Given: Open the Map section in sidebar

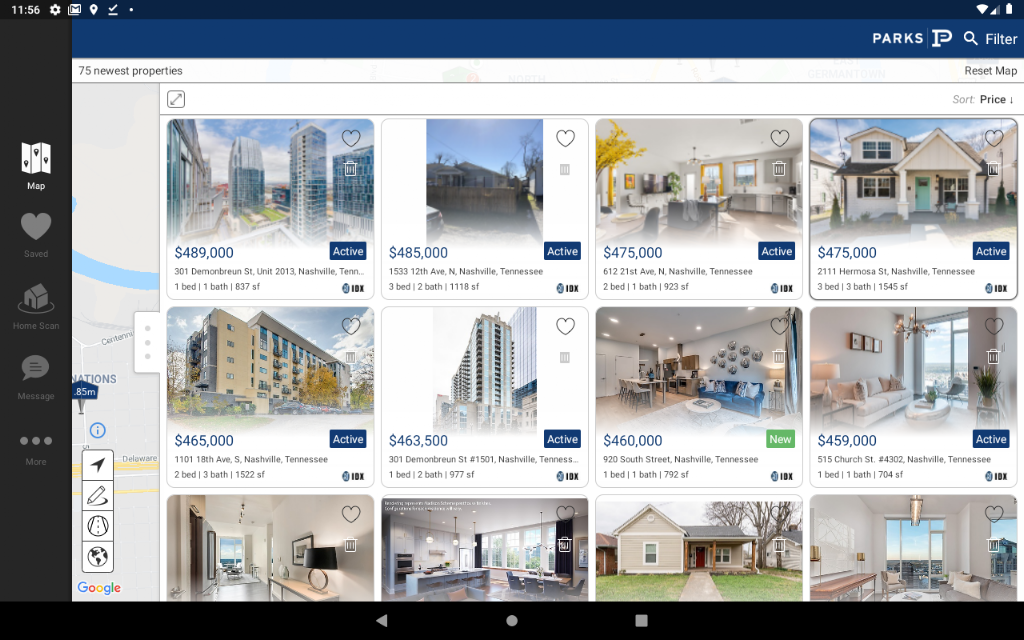Looking at the screenshot, I should [x=36, y=166].
